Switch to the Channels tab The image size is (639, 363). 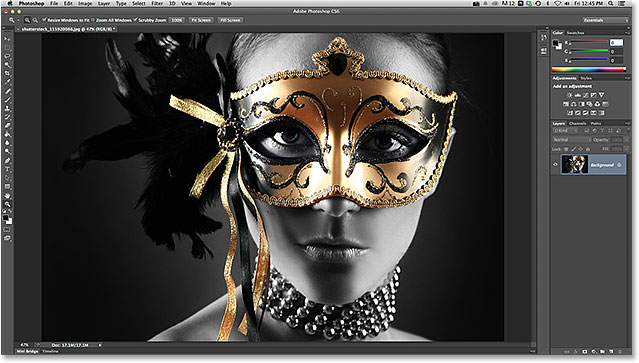[578, 123]
